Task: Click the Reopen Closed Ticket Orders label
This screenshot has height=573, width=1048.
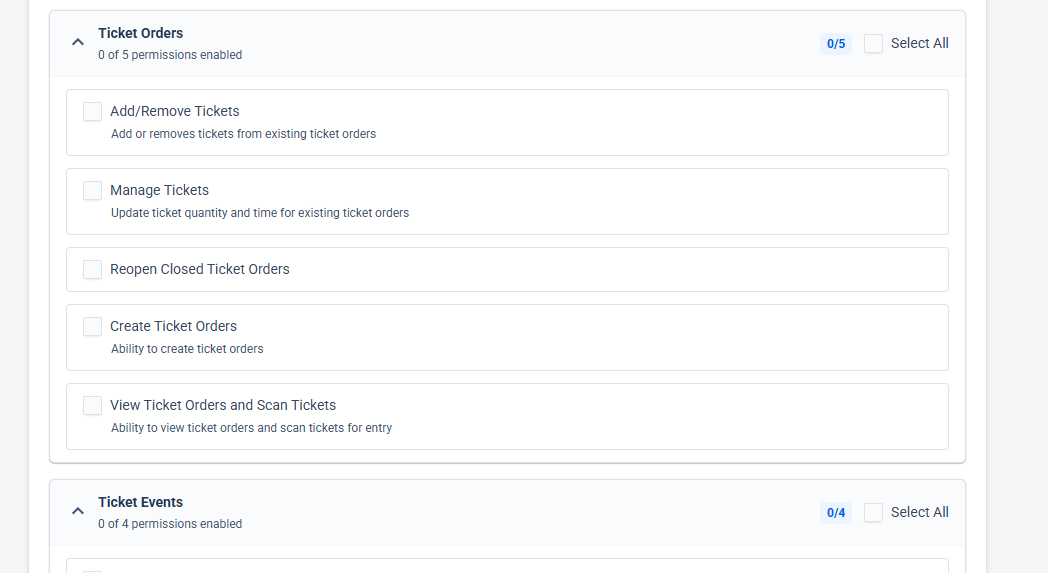Action: pyautogui.click(x=200, y=269)
